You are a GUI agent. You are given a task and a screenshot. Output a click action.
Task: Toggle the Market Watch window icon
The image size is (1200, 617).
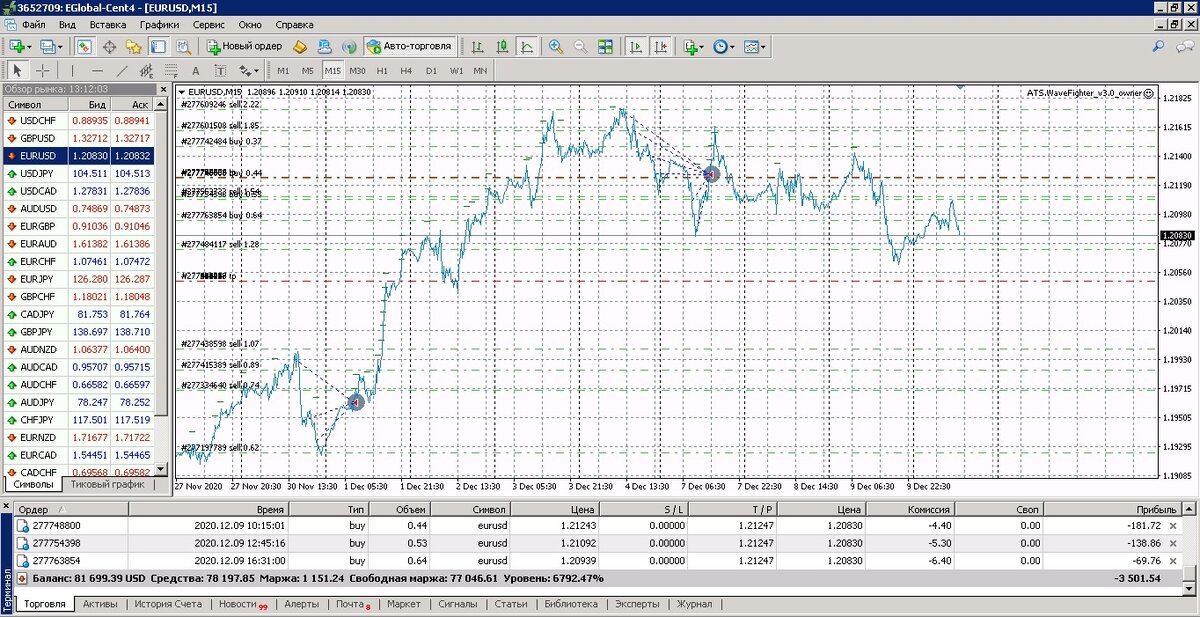85,46
